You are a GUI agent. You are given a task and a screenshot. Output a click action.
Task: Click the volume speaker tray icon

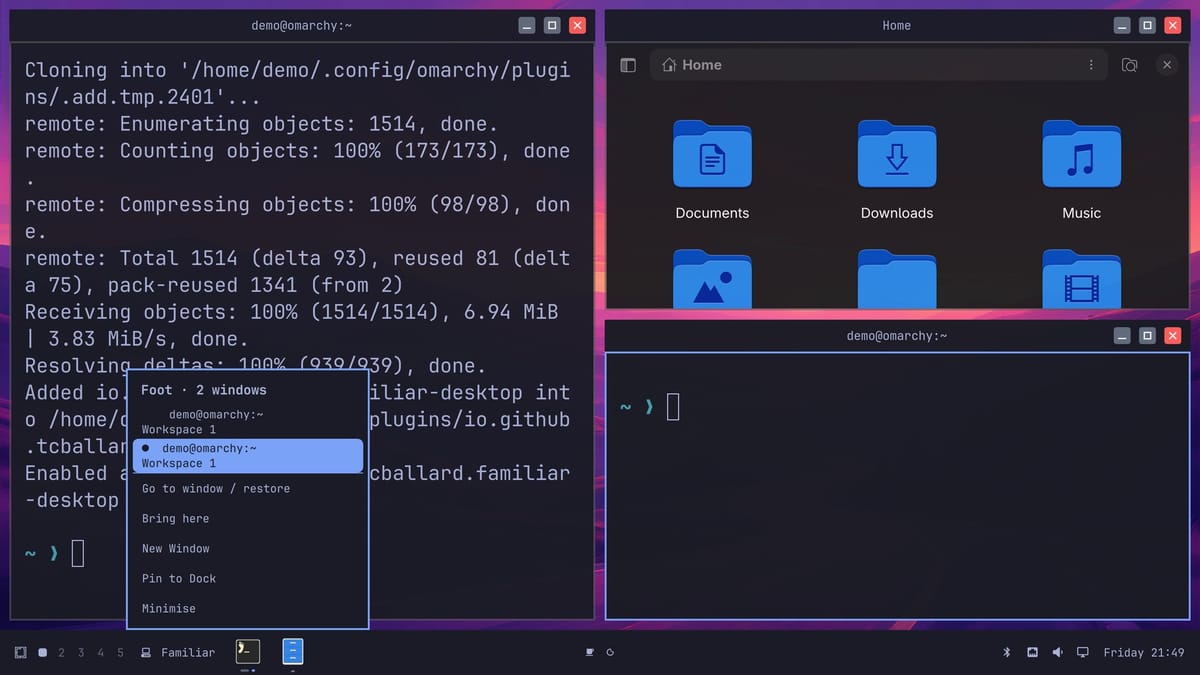1057,653
